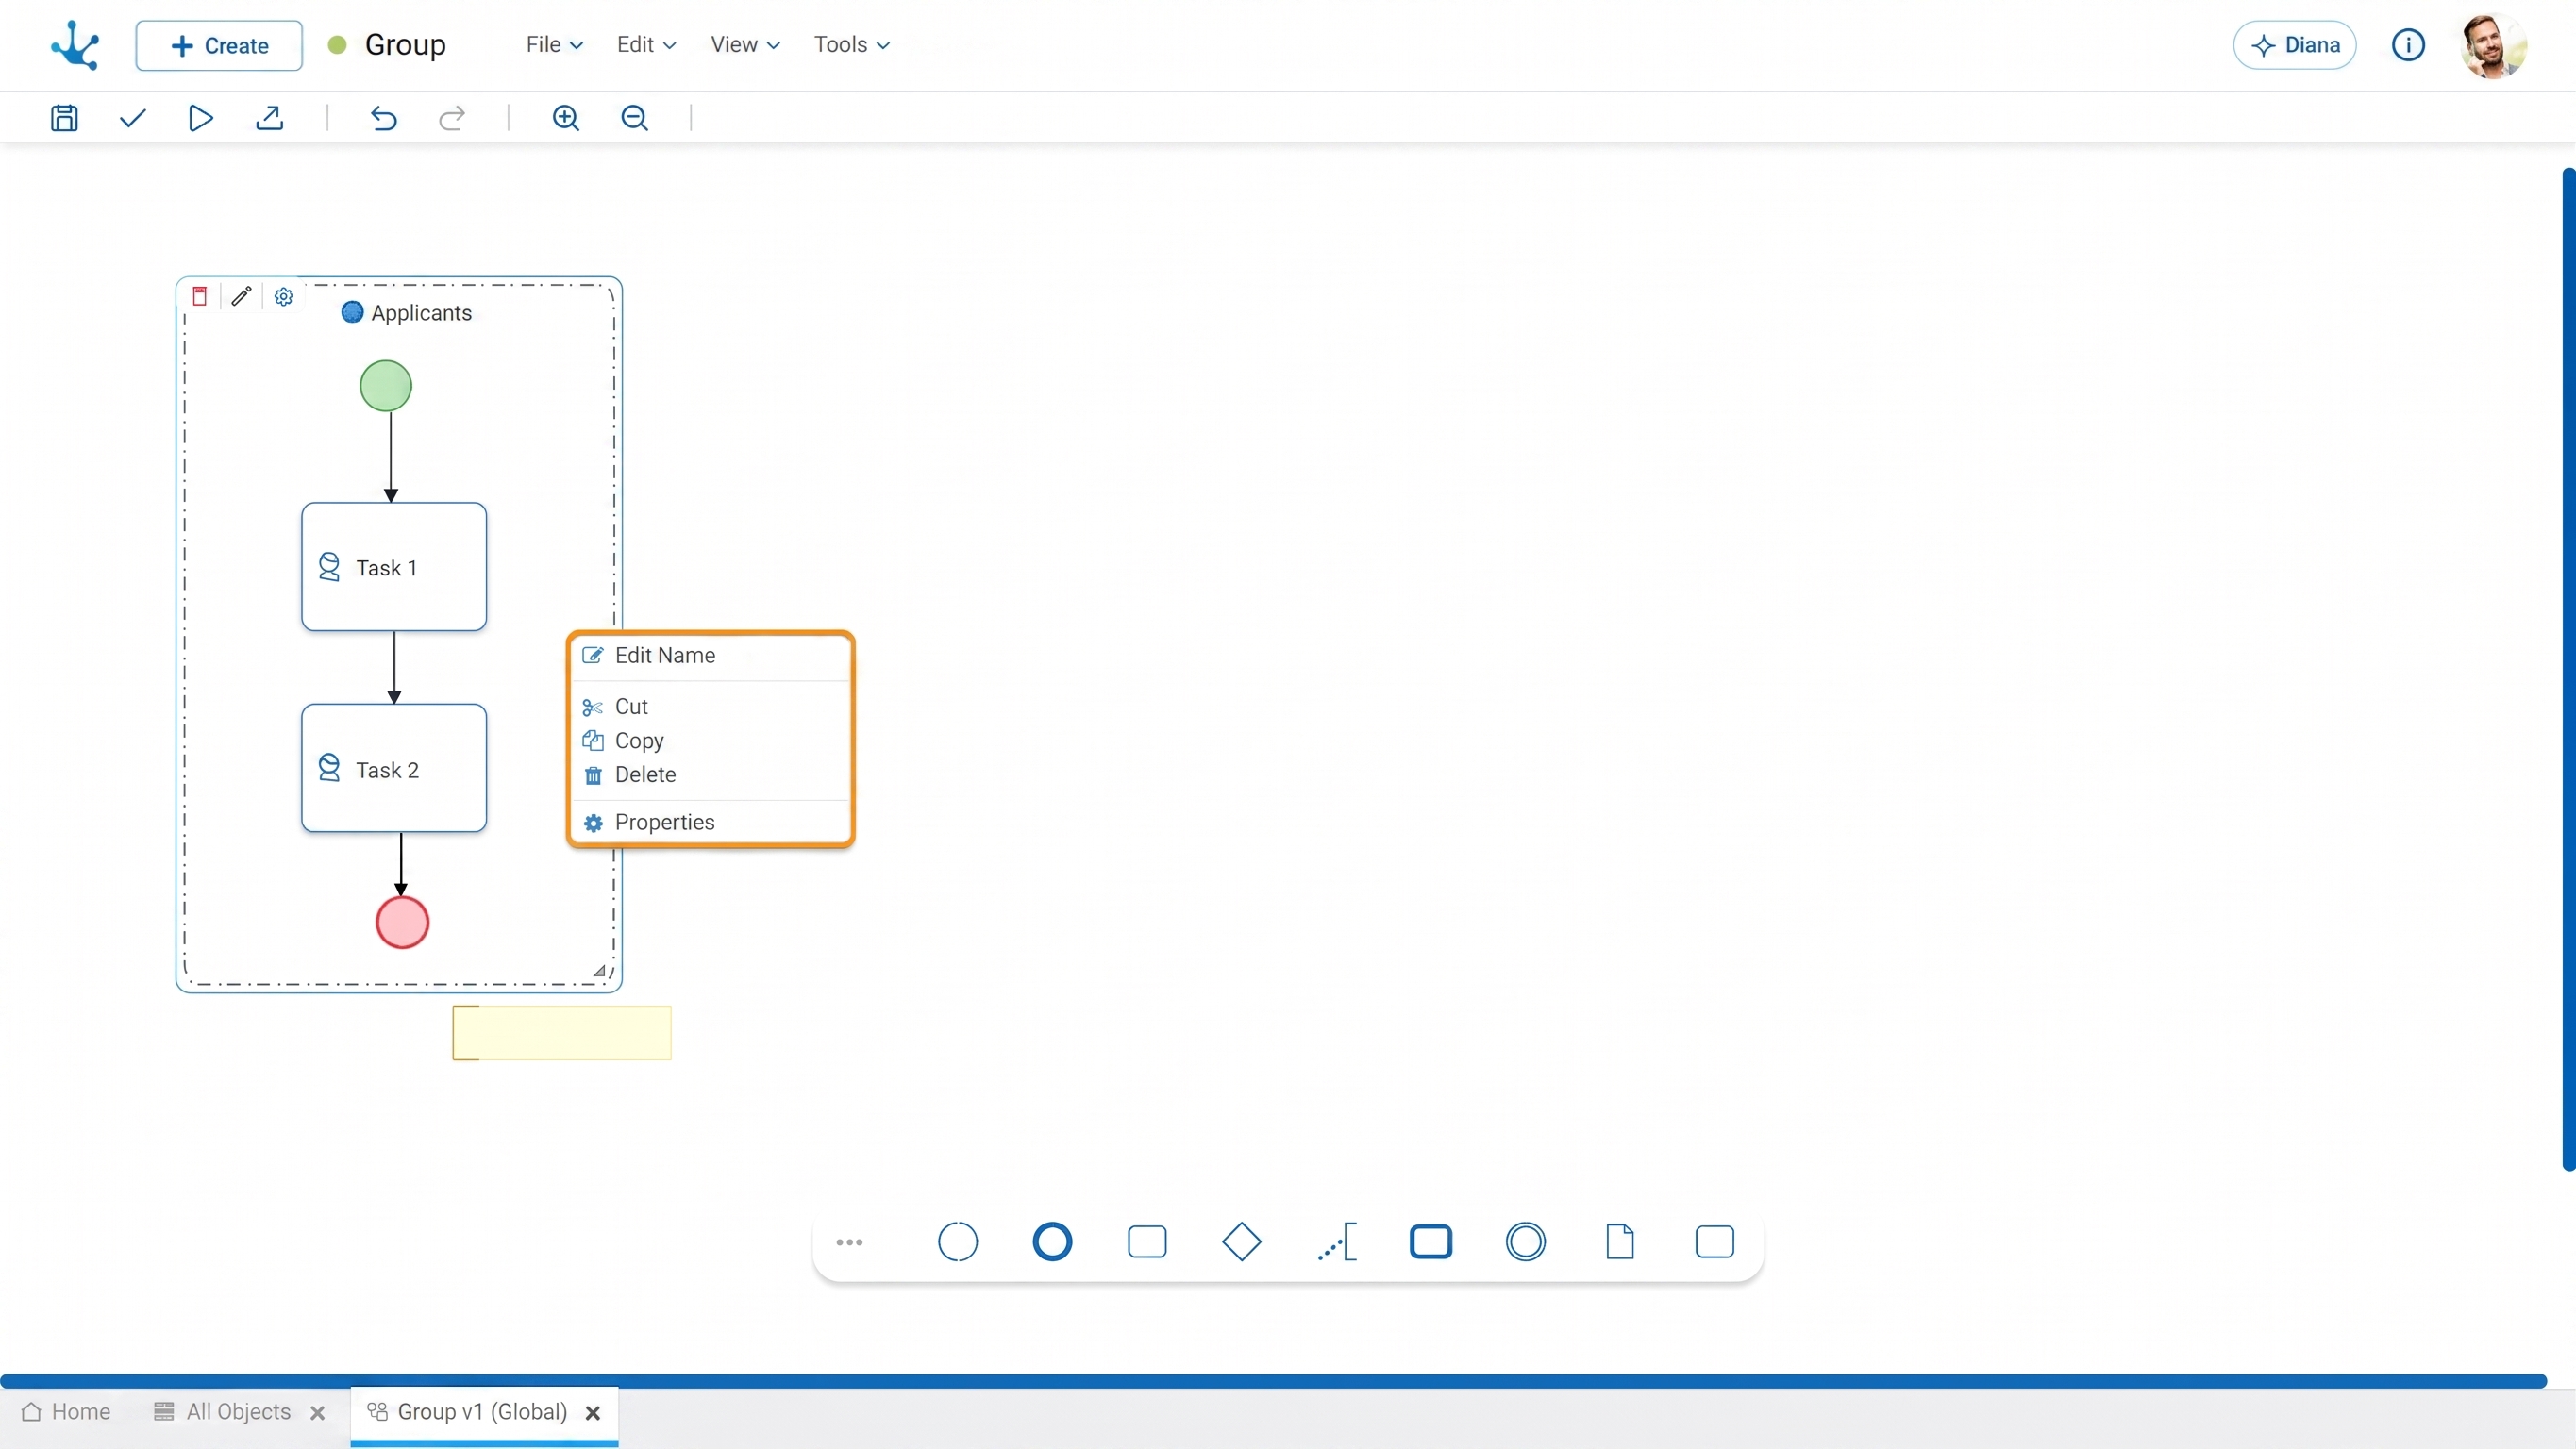This screenshot has height=1449, width=2576.
Task: Select the last rounded rectangle palette shape
Action: tap(1714, 1242)
